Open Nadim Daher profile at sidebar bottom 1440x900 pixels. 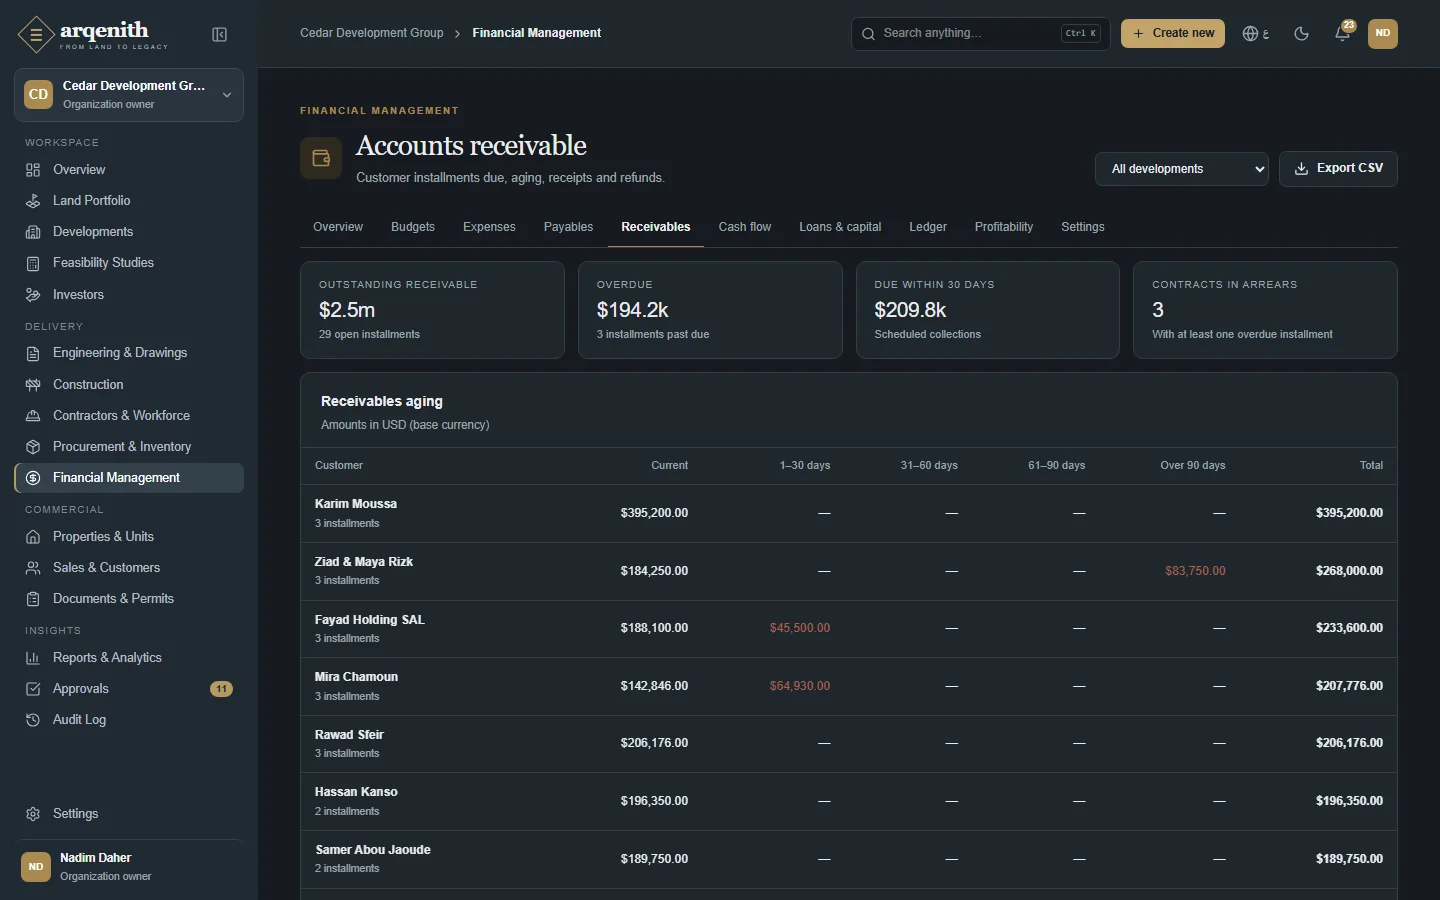pyautogui.click(x=129, y=867)
